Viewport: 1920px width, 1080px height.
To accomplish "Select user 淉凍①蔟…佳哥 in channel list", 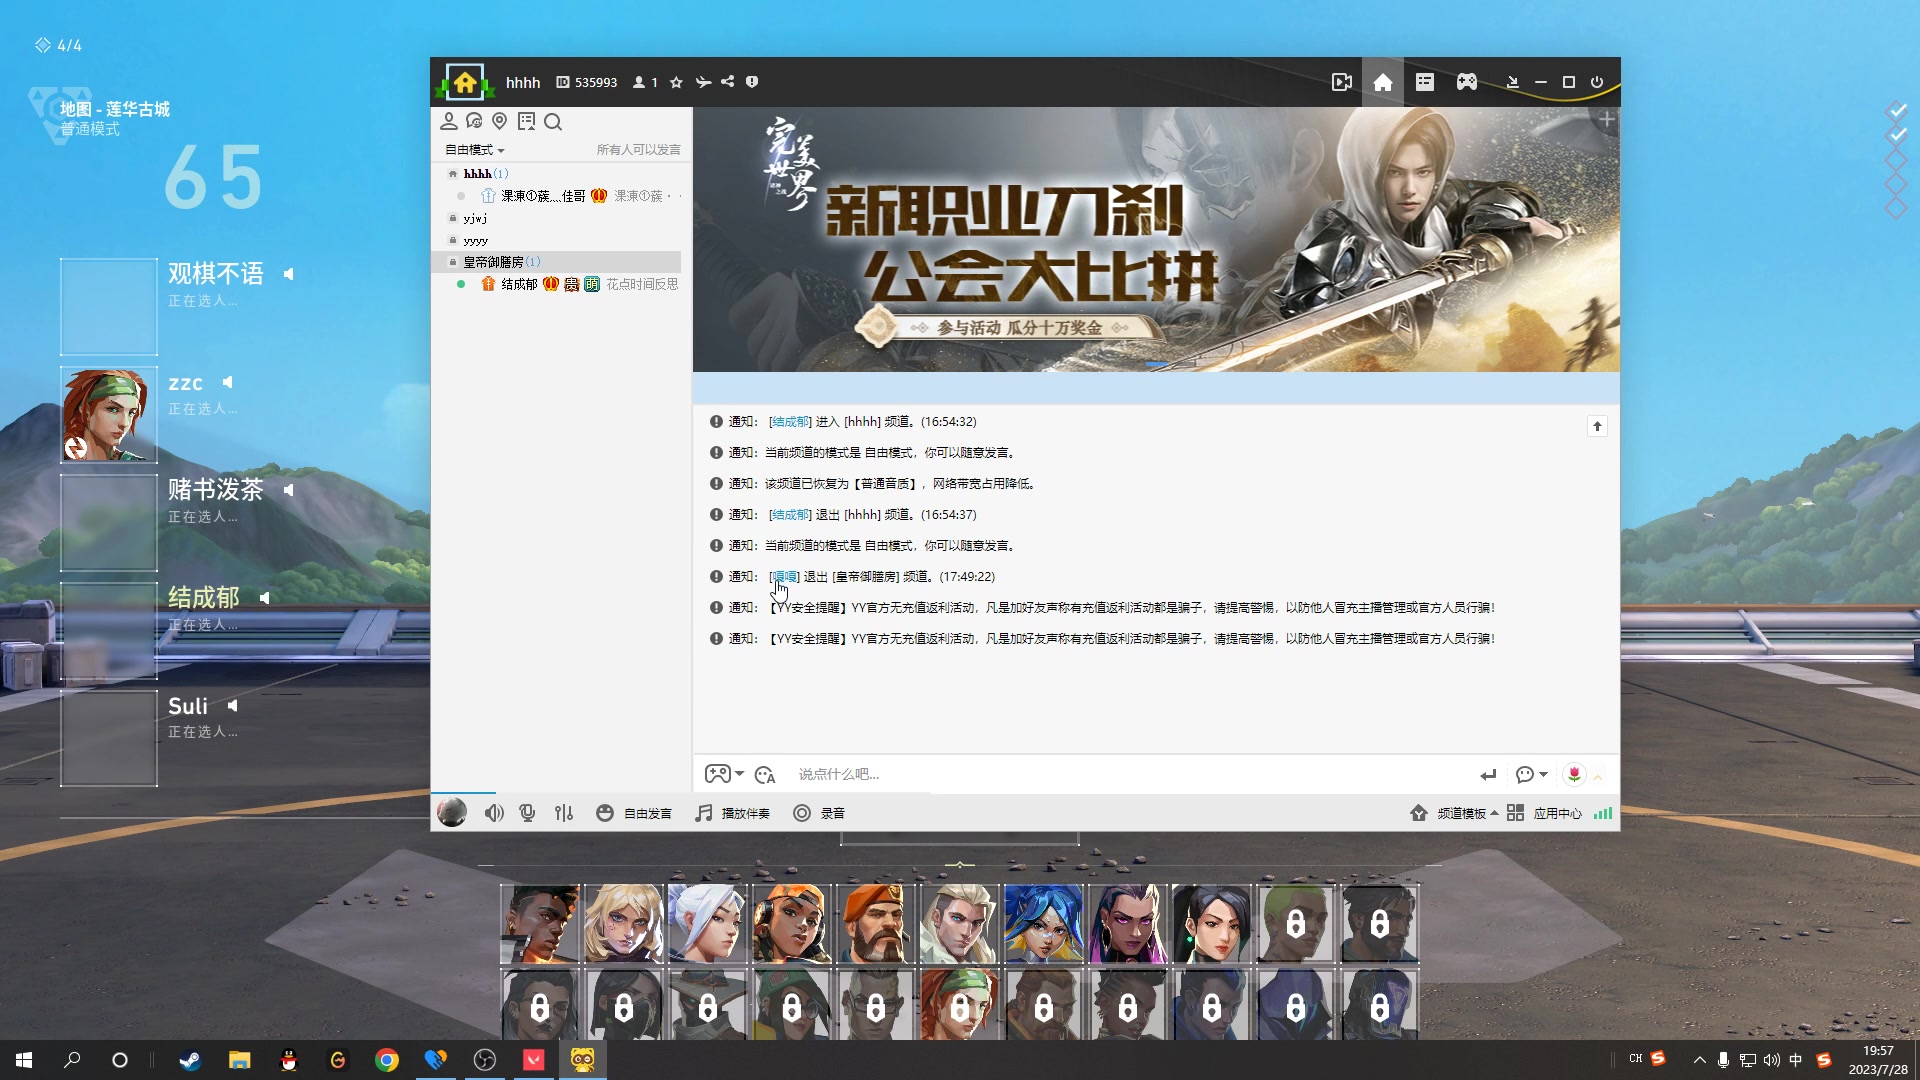I will tap(543, 196).
